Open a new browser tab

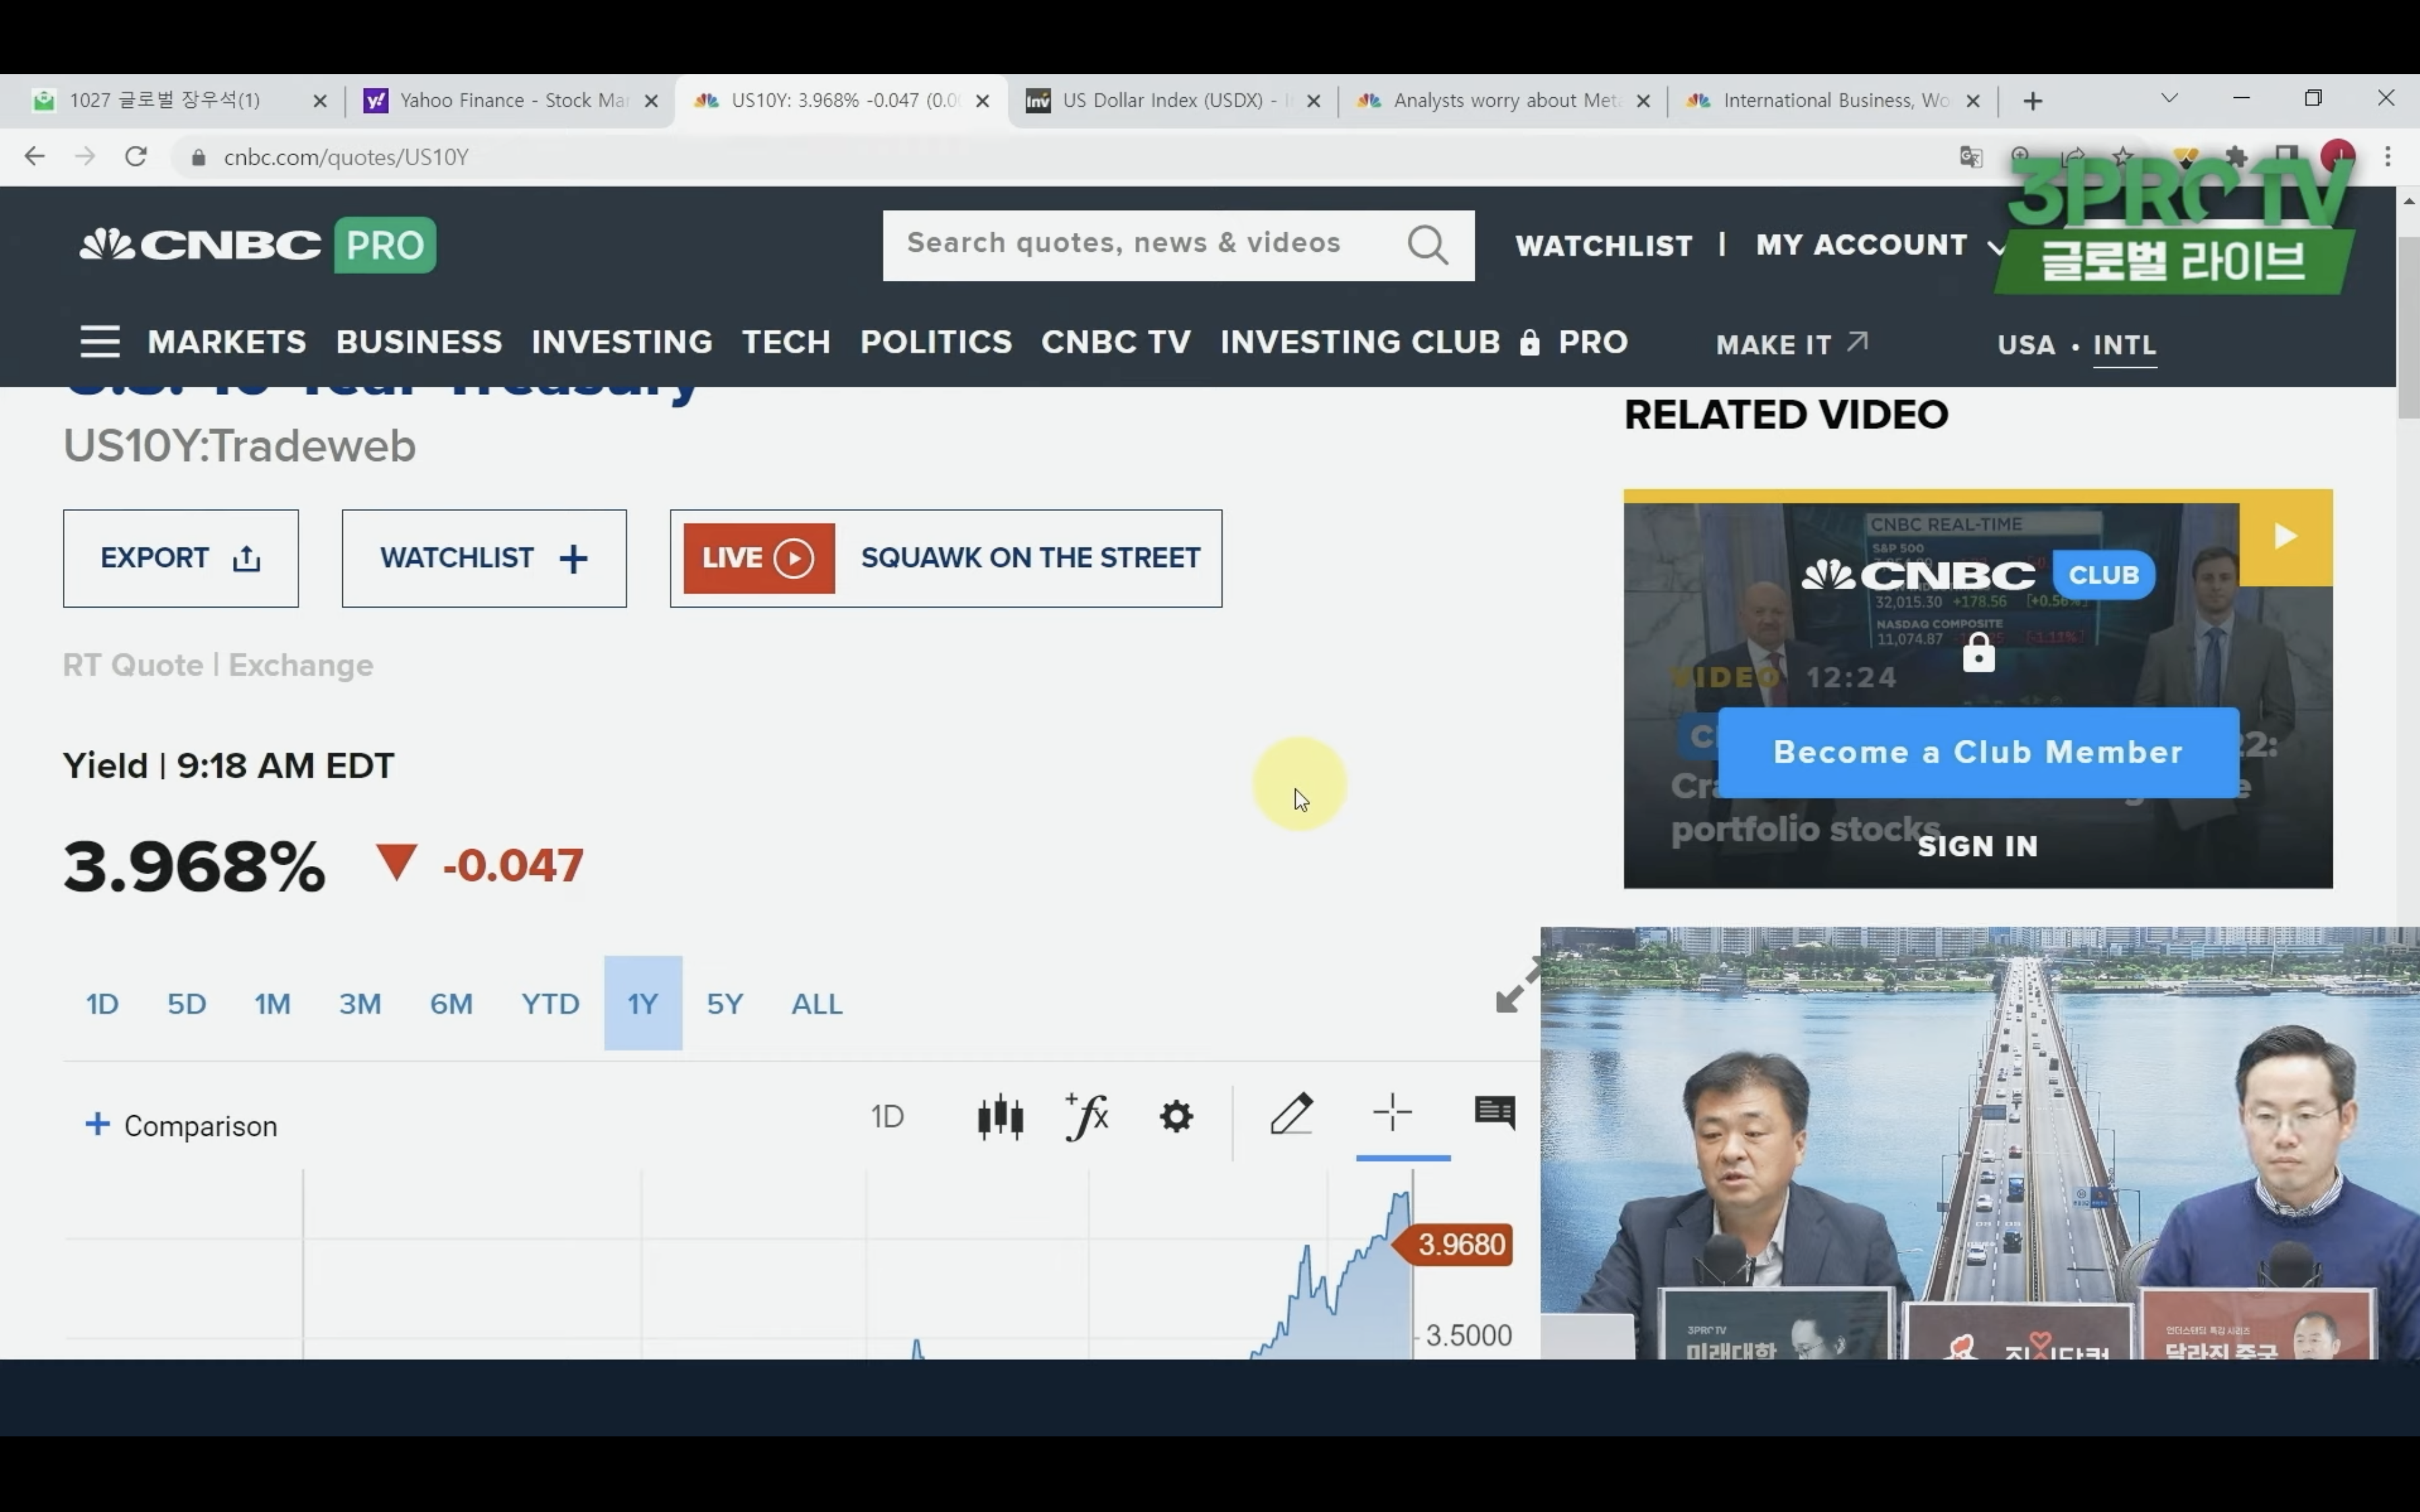pos(2032,101)
